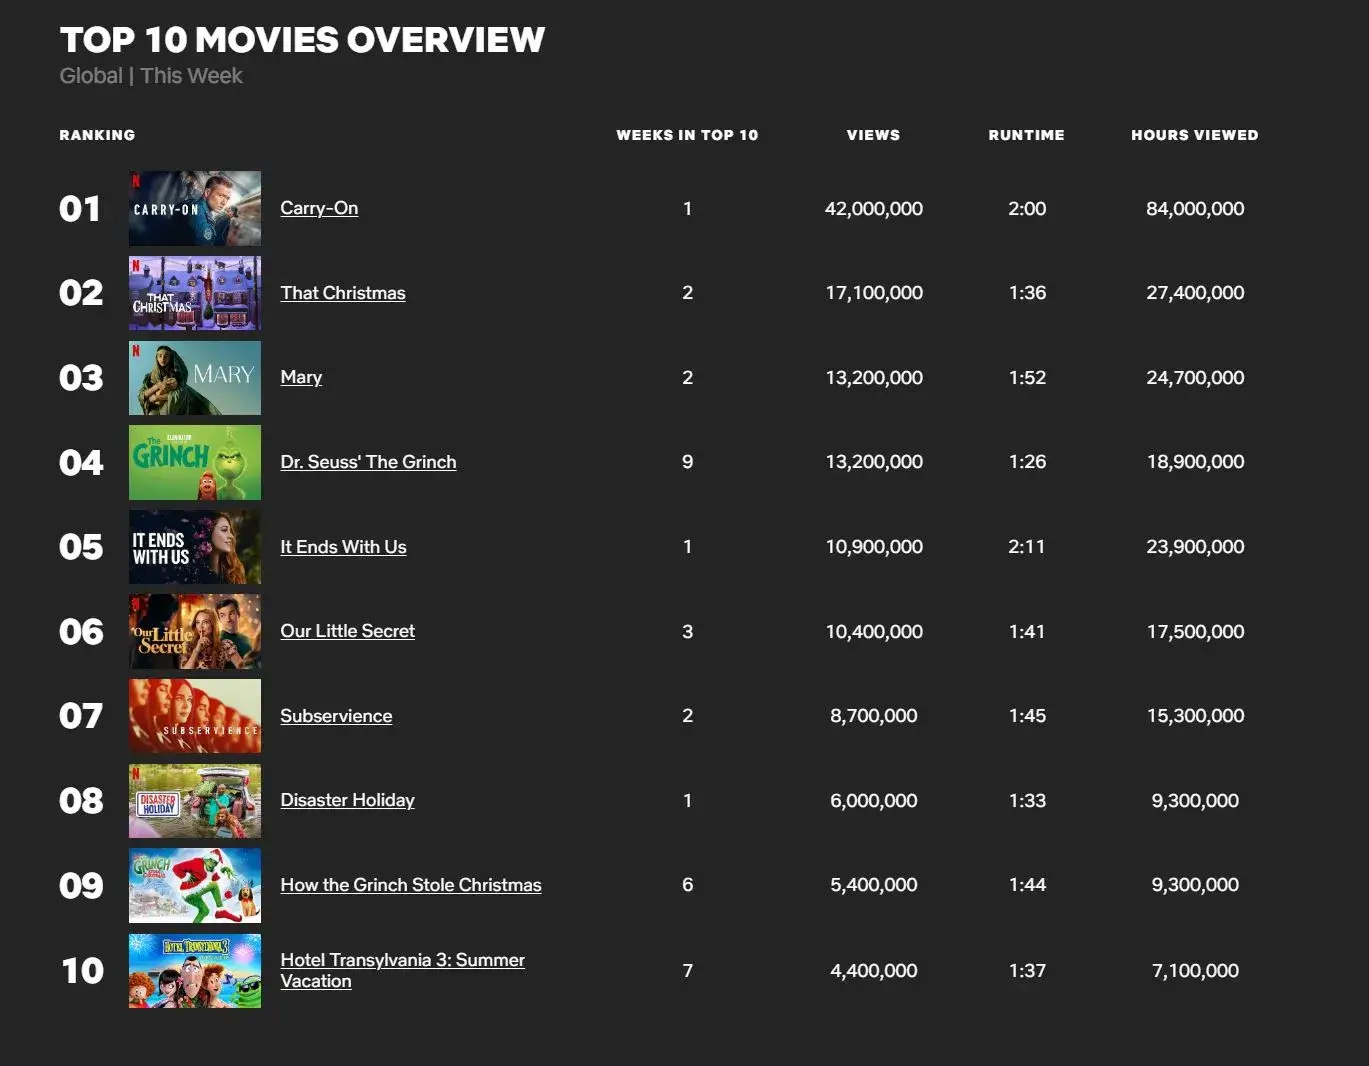
Task: Click the RUNTIME column header
Action: [1026, 135]
